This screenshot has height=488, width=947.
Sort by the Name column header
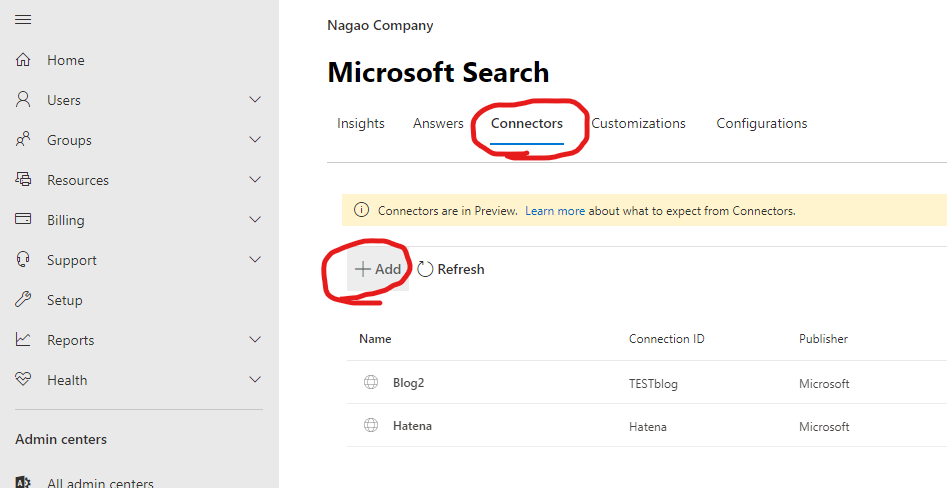(375, 339)
